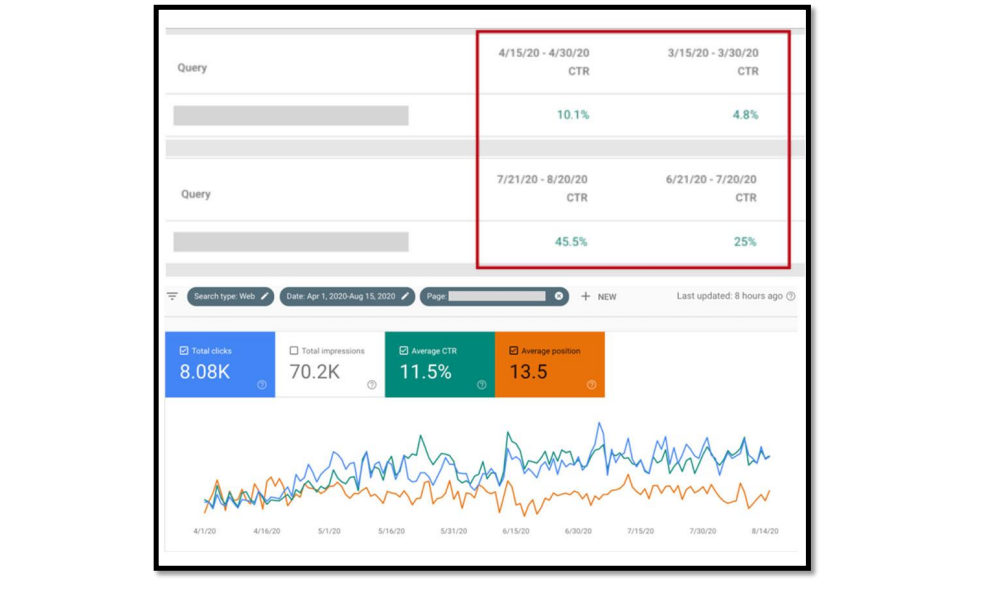The image size is (988, 606).
Task: Add a NEW filter
Action: (598, 297)
